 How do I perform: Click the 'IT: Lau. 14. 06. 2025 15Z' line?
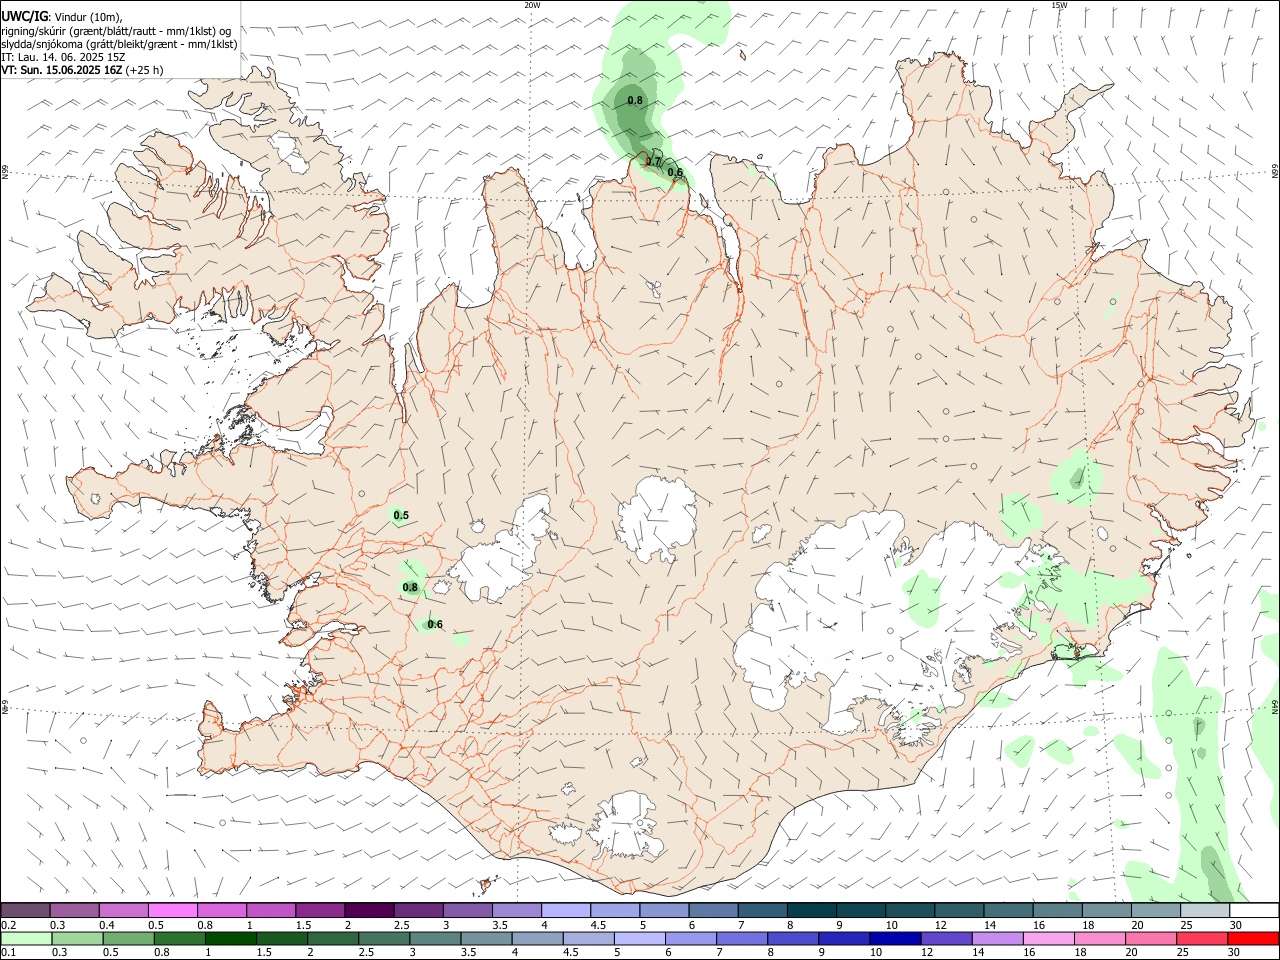64,57
